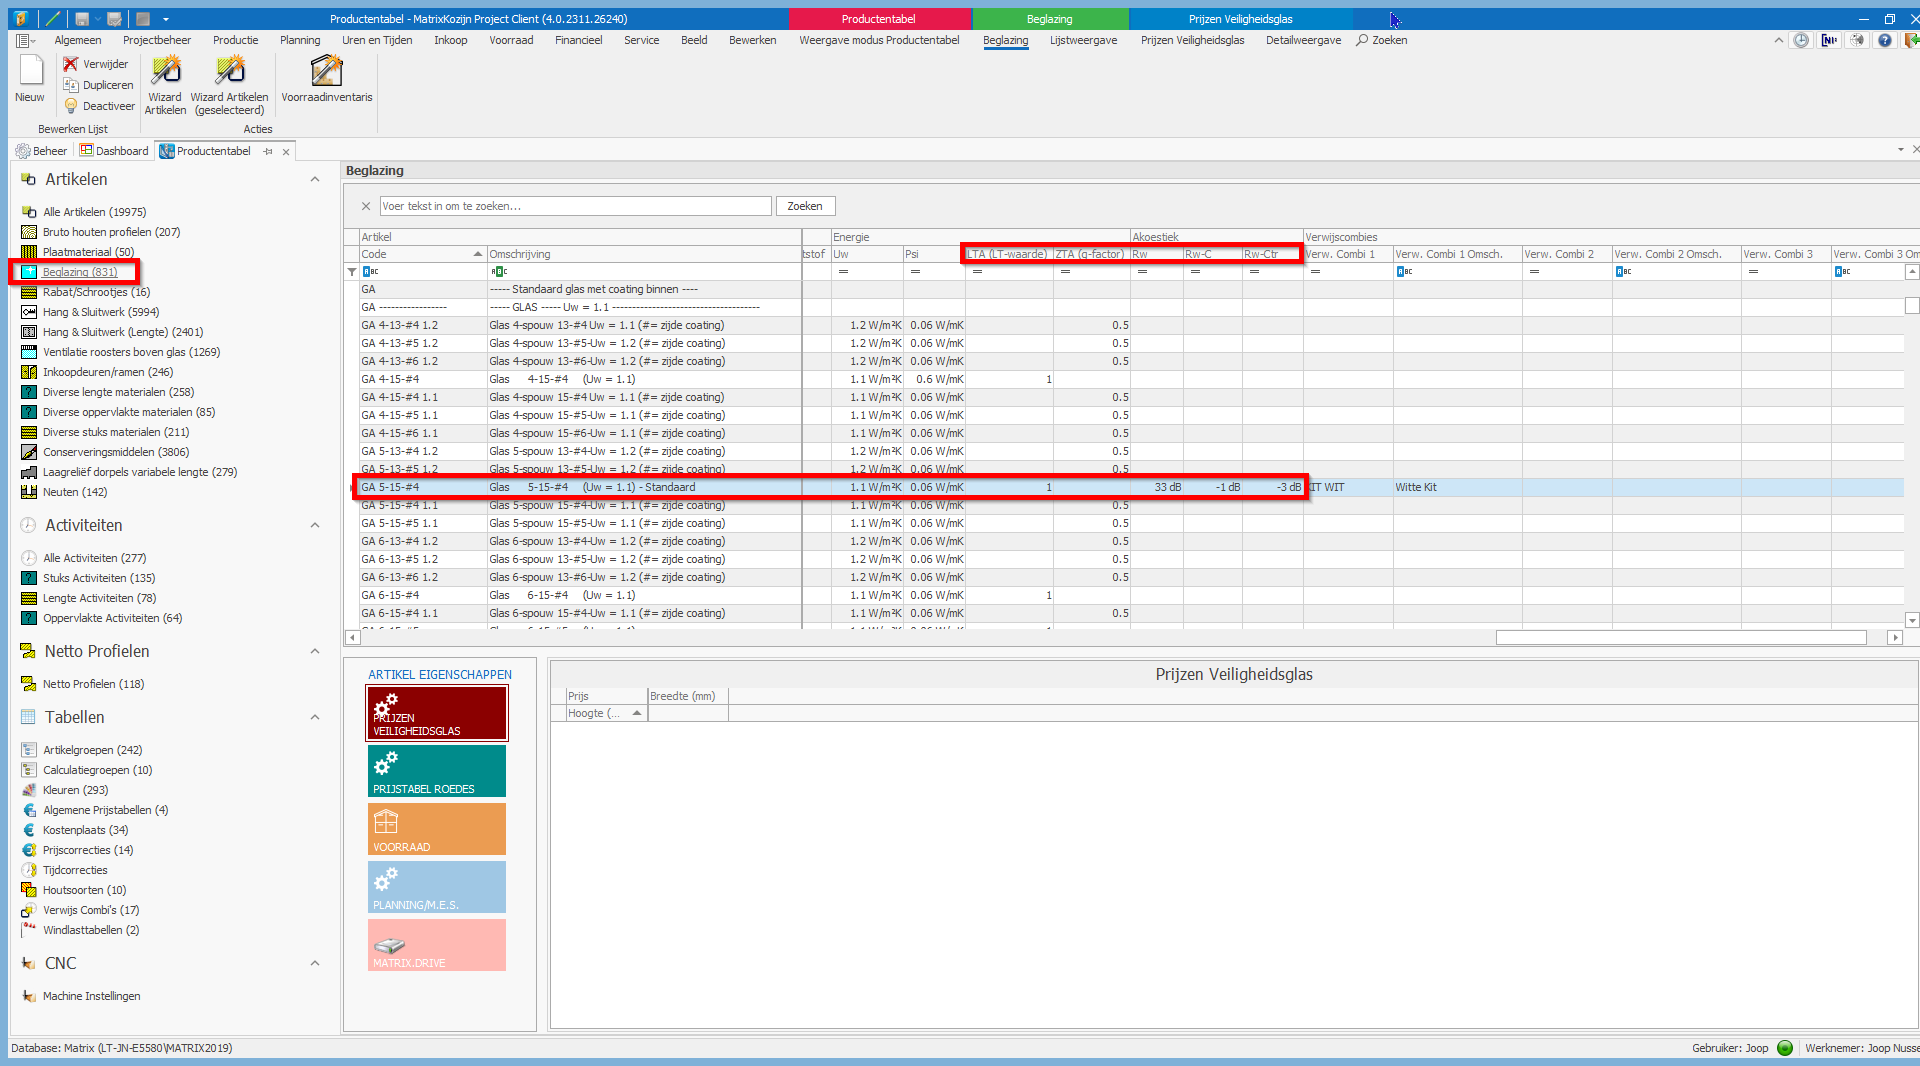
Task: Click the Deactiveer lightbulb icon
Action: [70, 106]
